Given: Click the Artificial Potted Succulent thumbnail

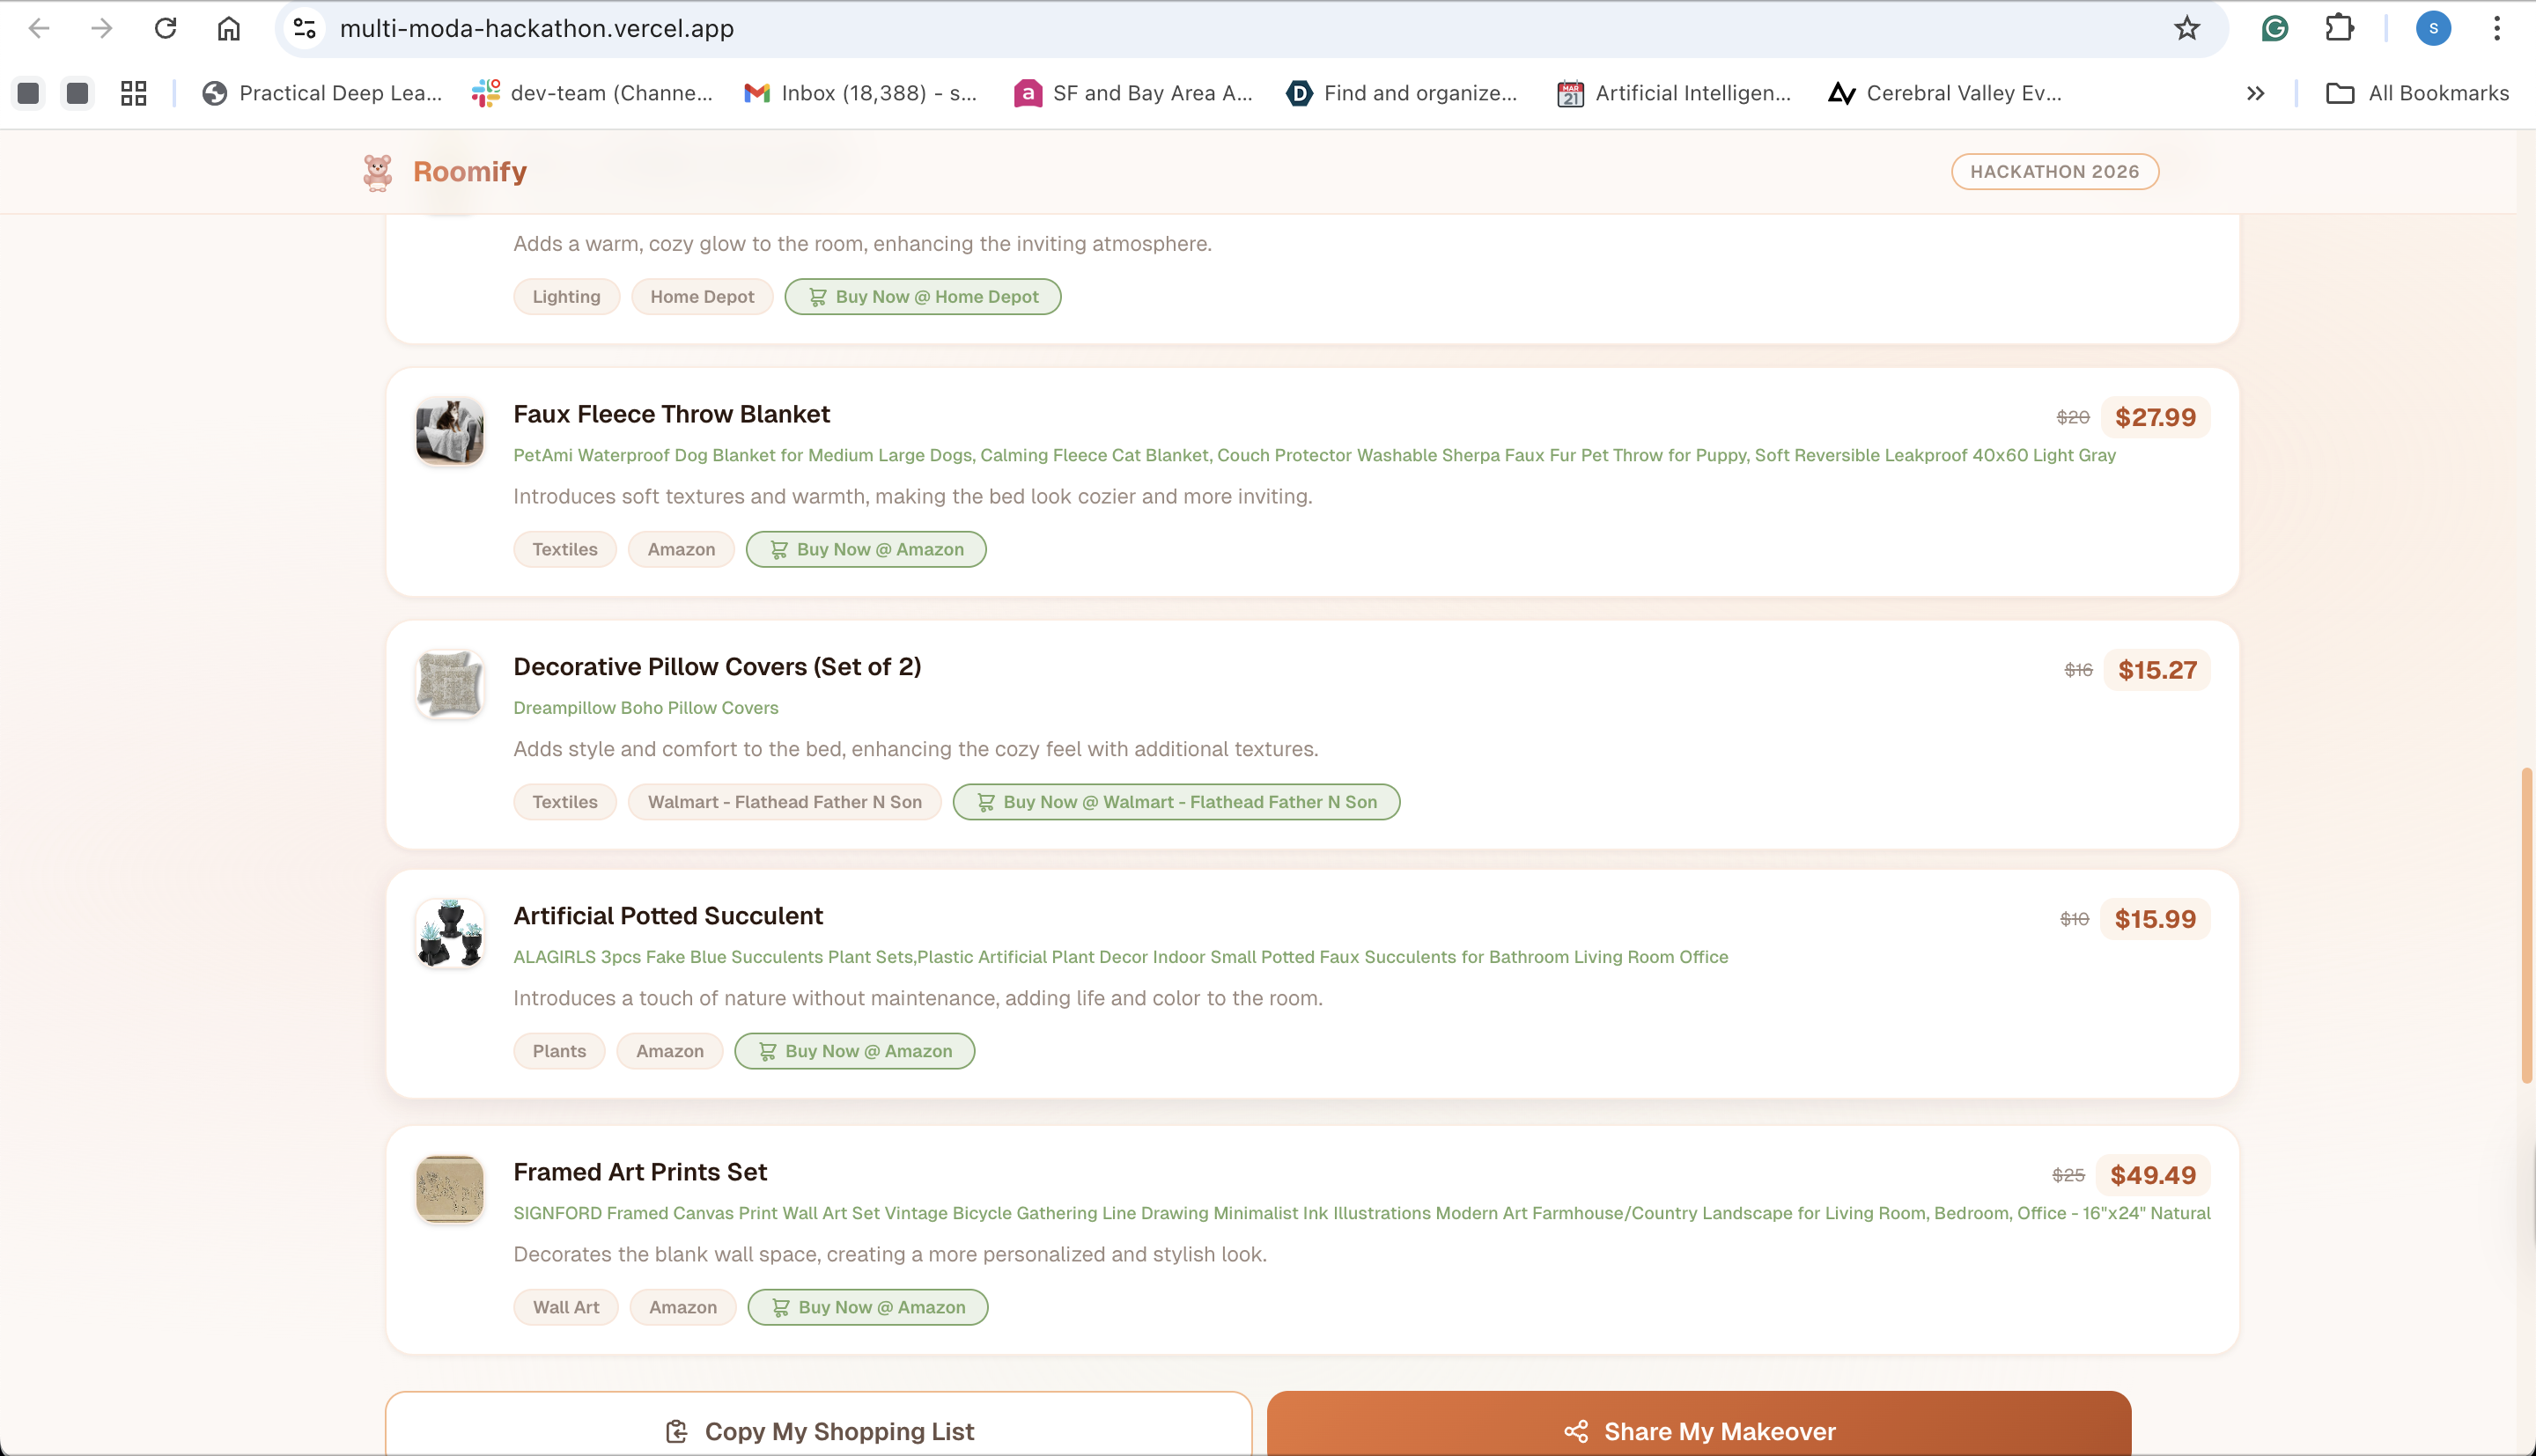Looking at the screenshot, I should click(450, 933).
